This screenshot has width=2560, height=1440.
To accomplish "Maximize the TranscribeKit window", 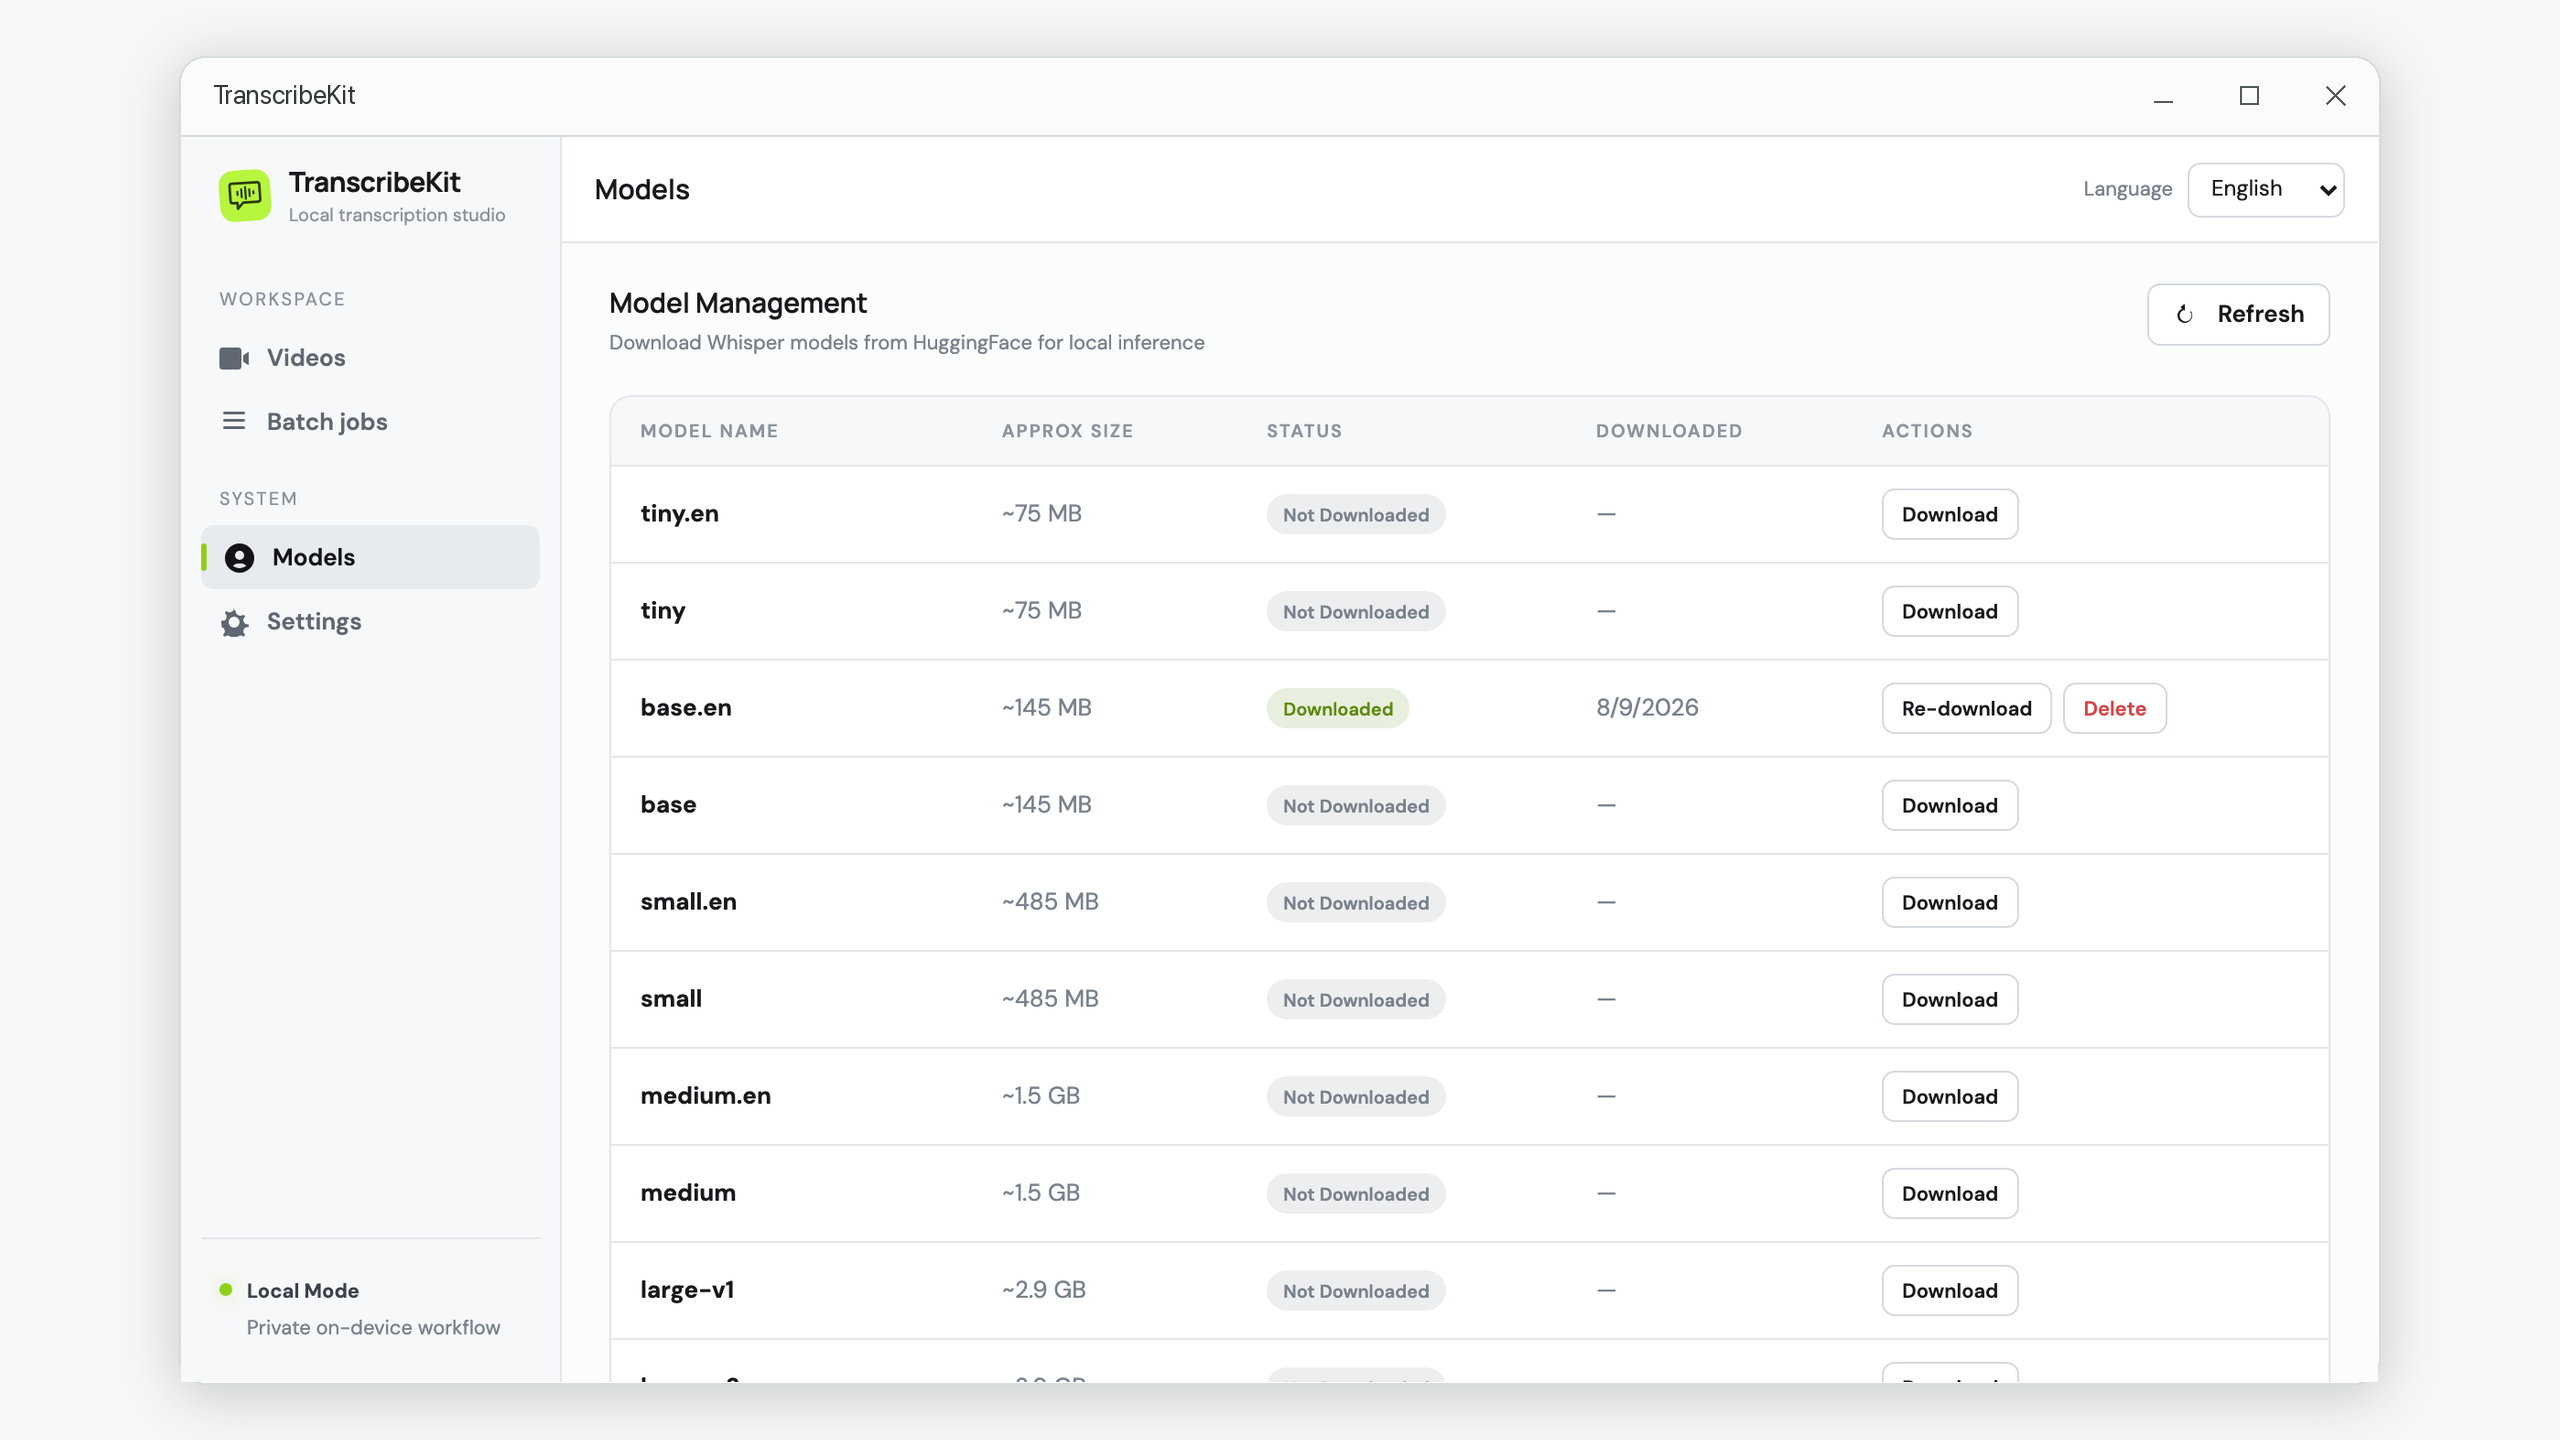I will coord(2249,96).
